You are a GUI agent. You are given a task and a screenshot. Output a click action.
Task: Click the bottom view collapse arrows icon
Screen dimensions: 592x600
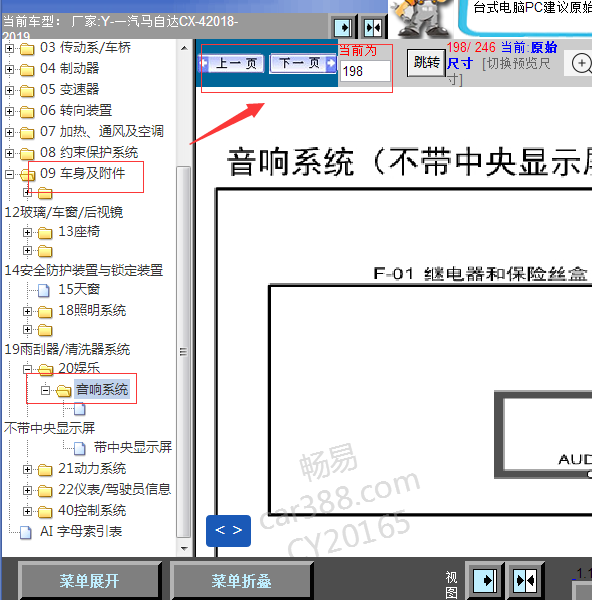[525, 580]
